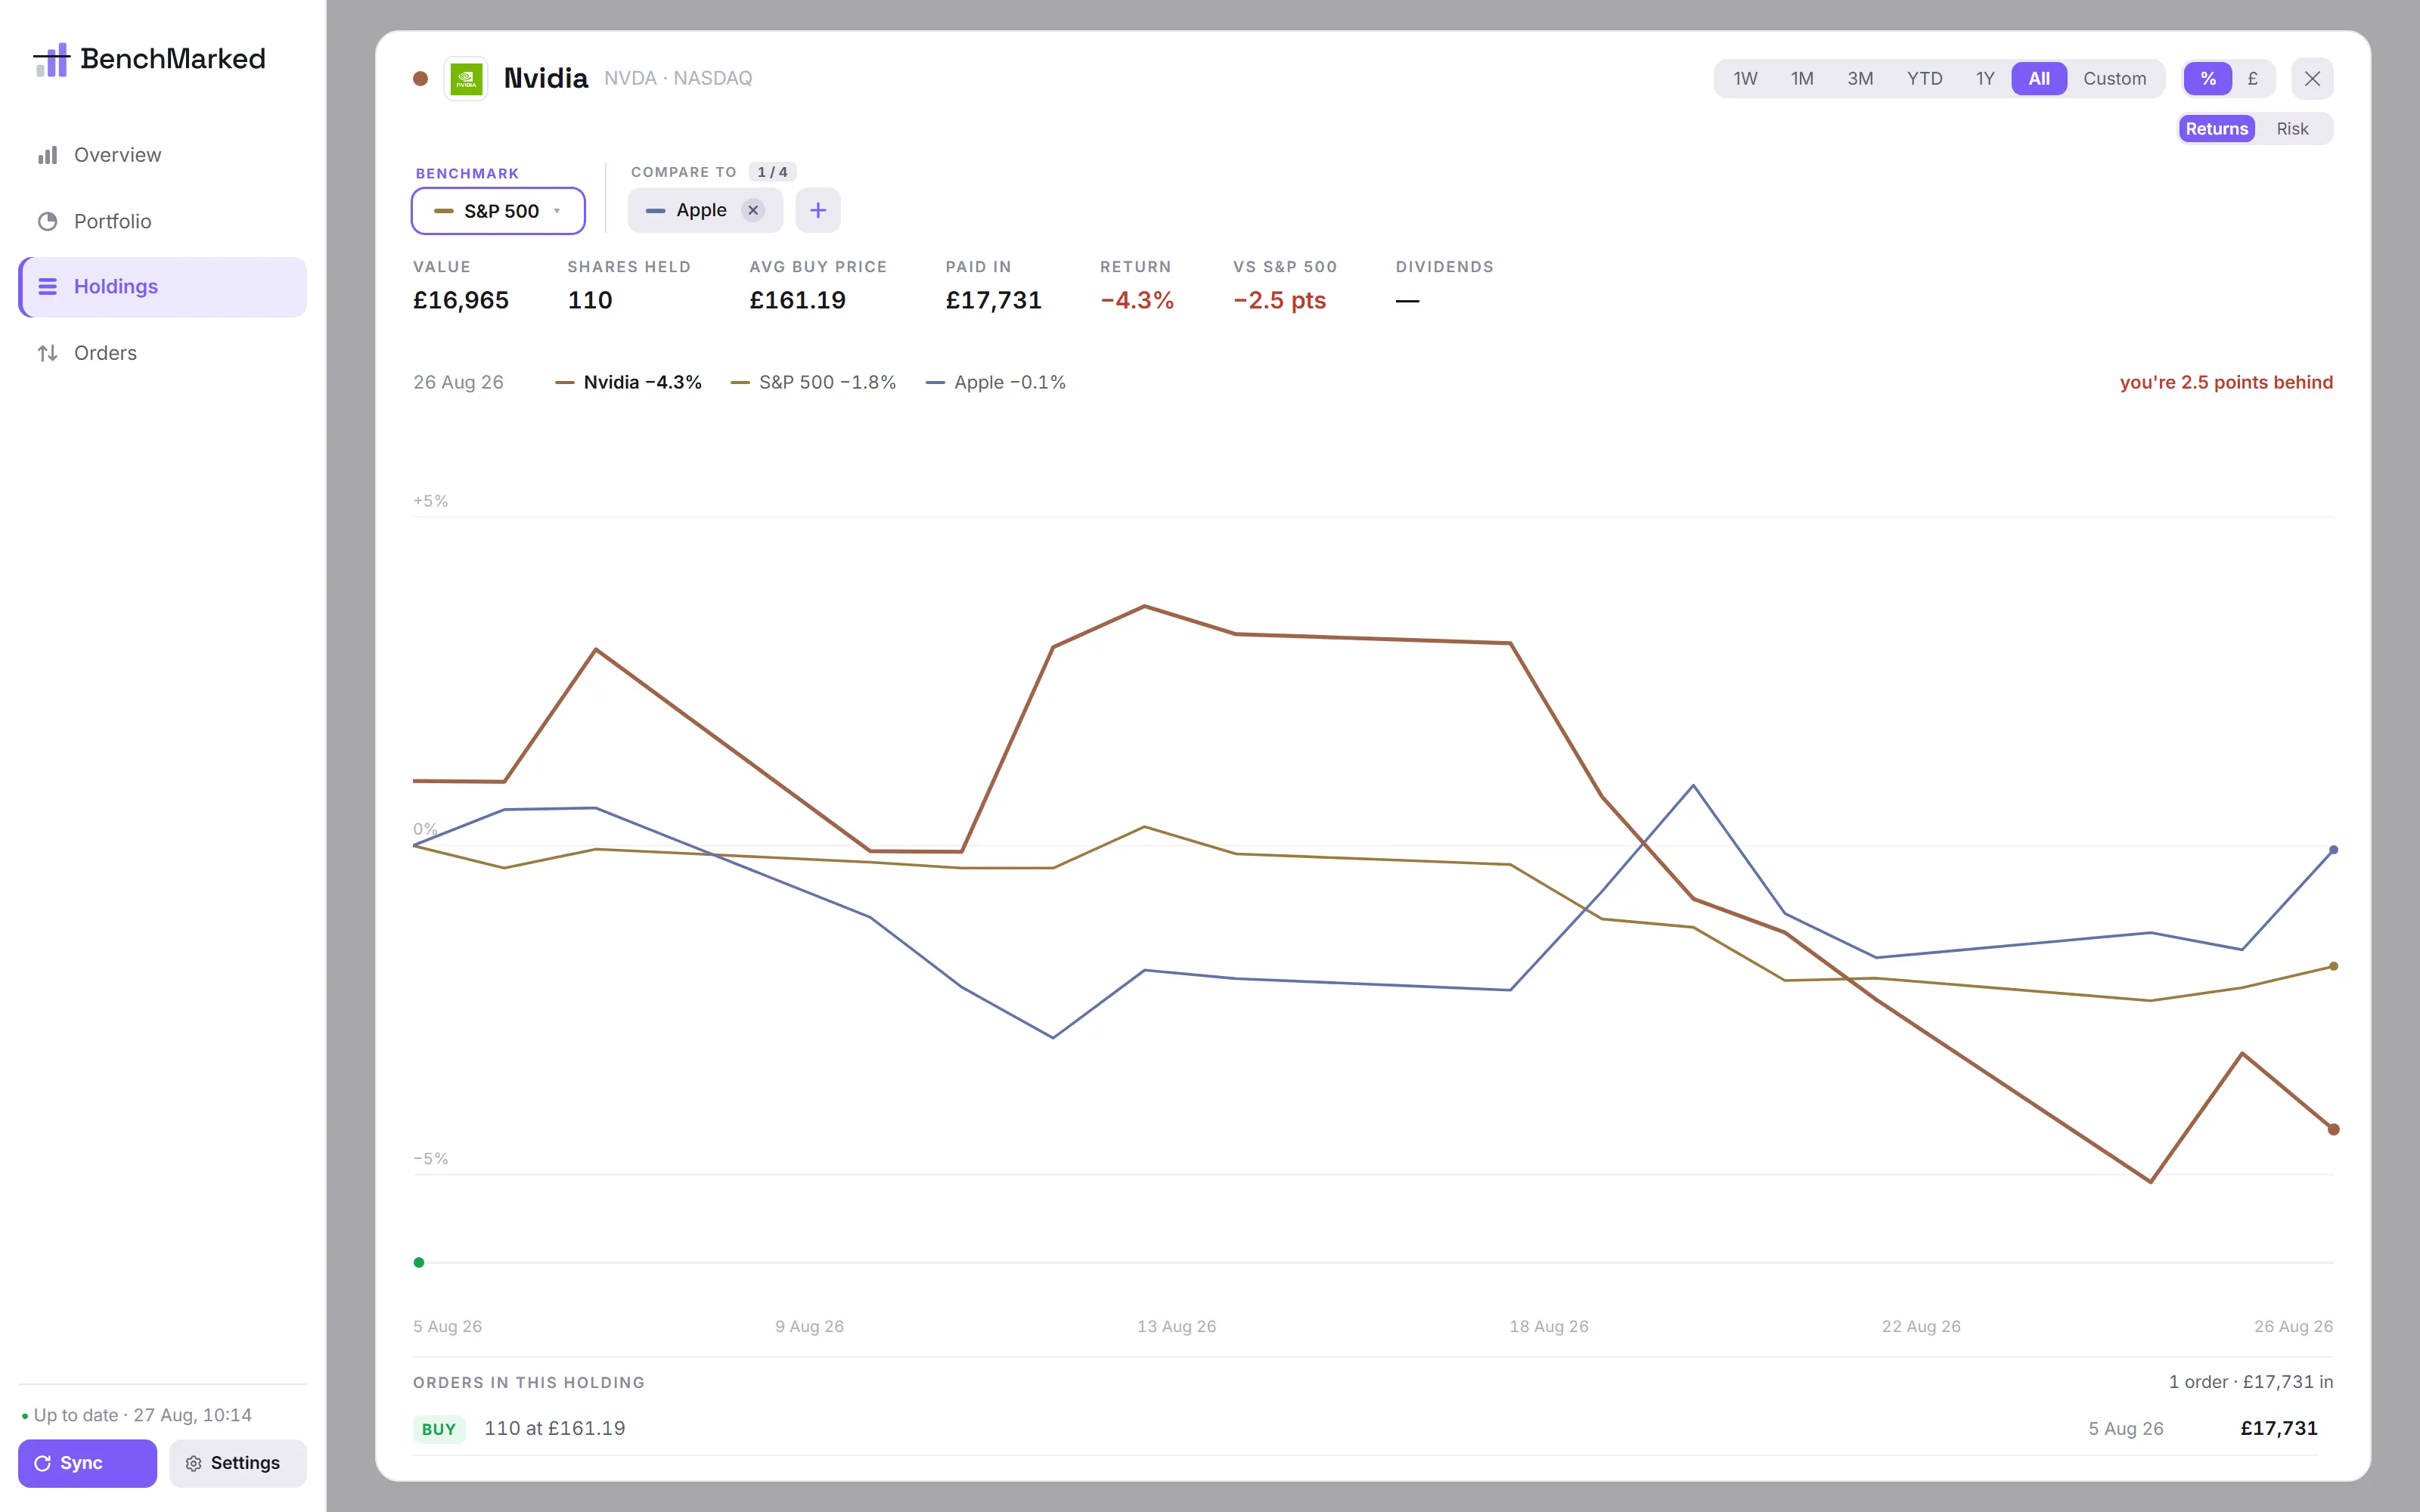Click the Settings gear icon

[x=193, y=1463]
